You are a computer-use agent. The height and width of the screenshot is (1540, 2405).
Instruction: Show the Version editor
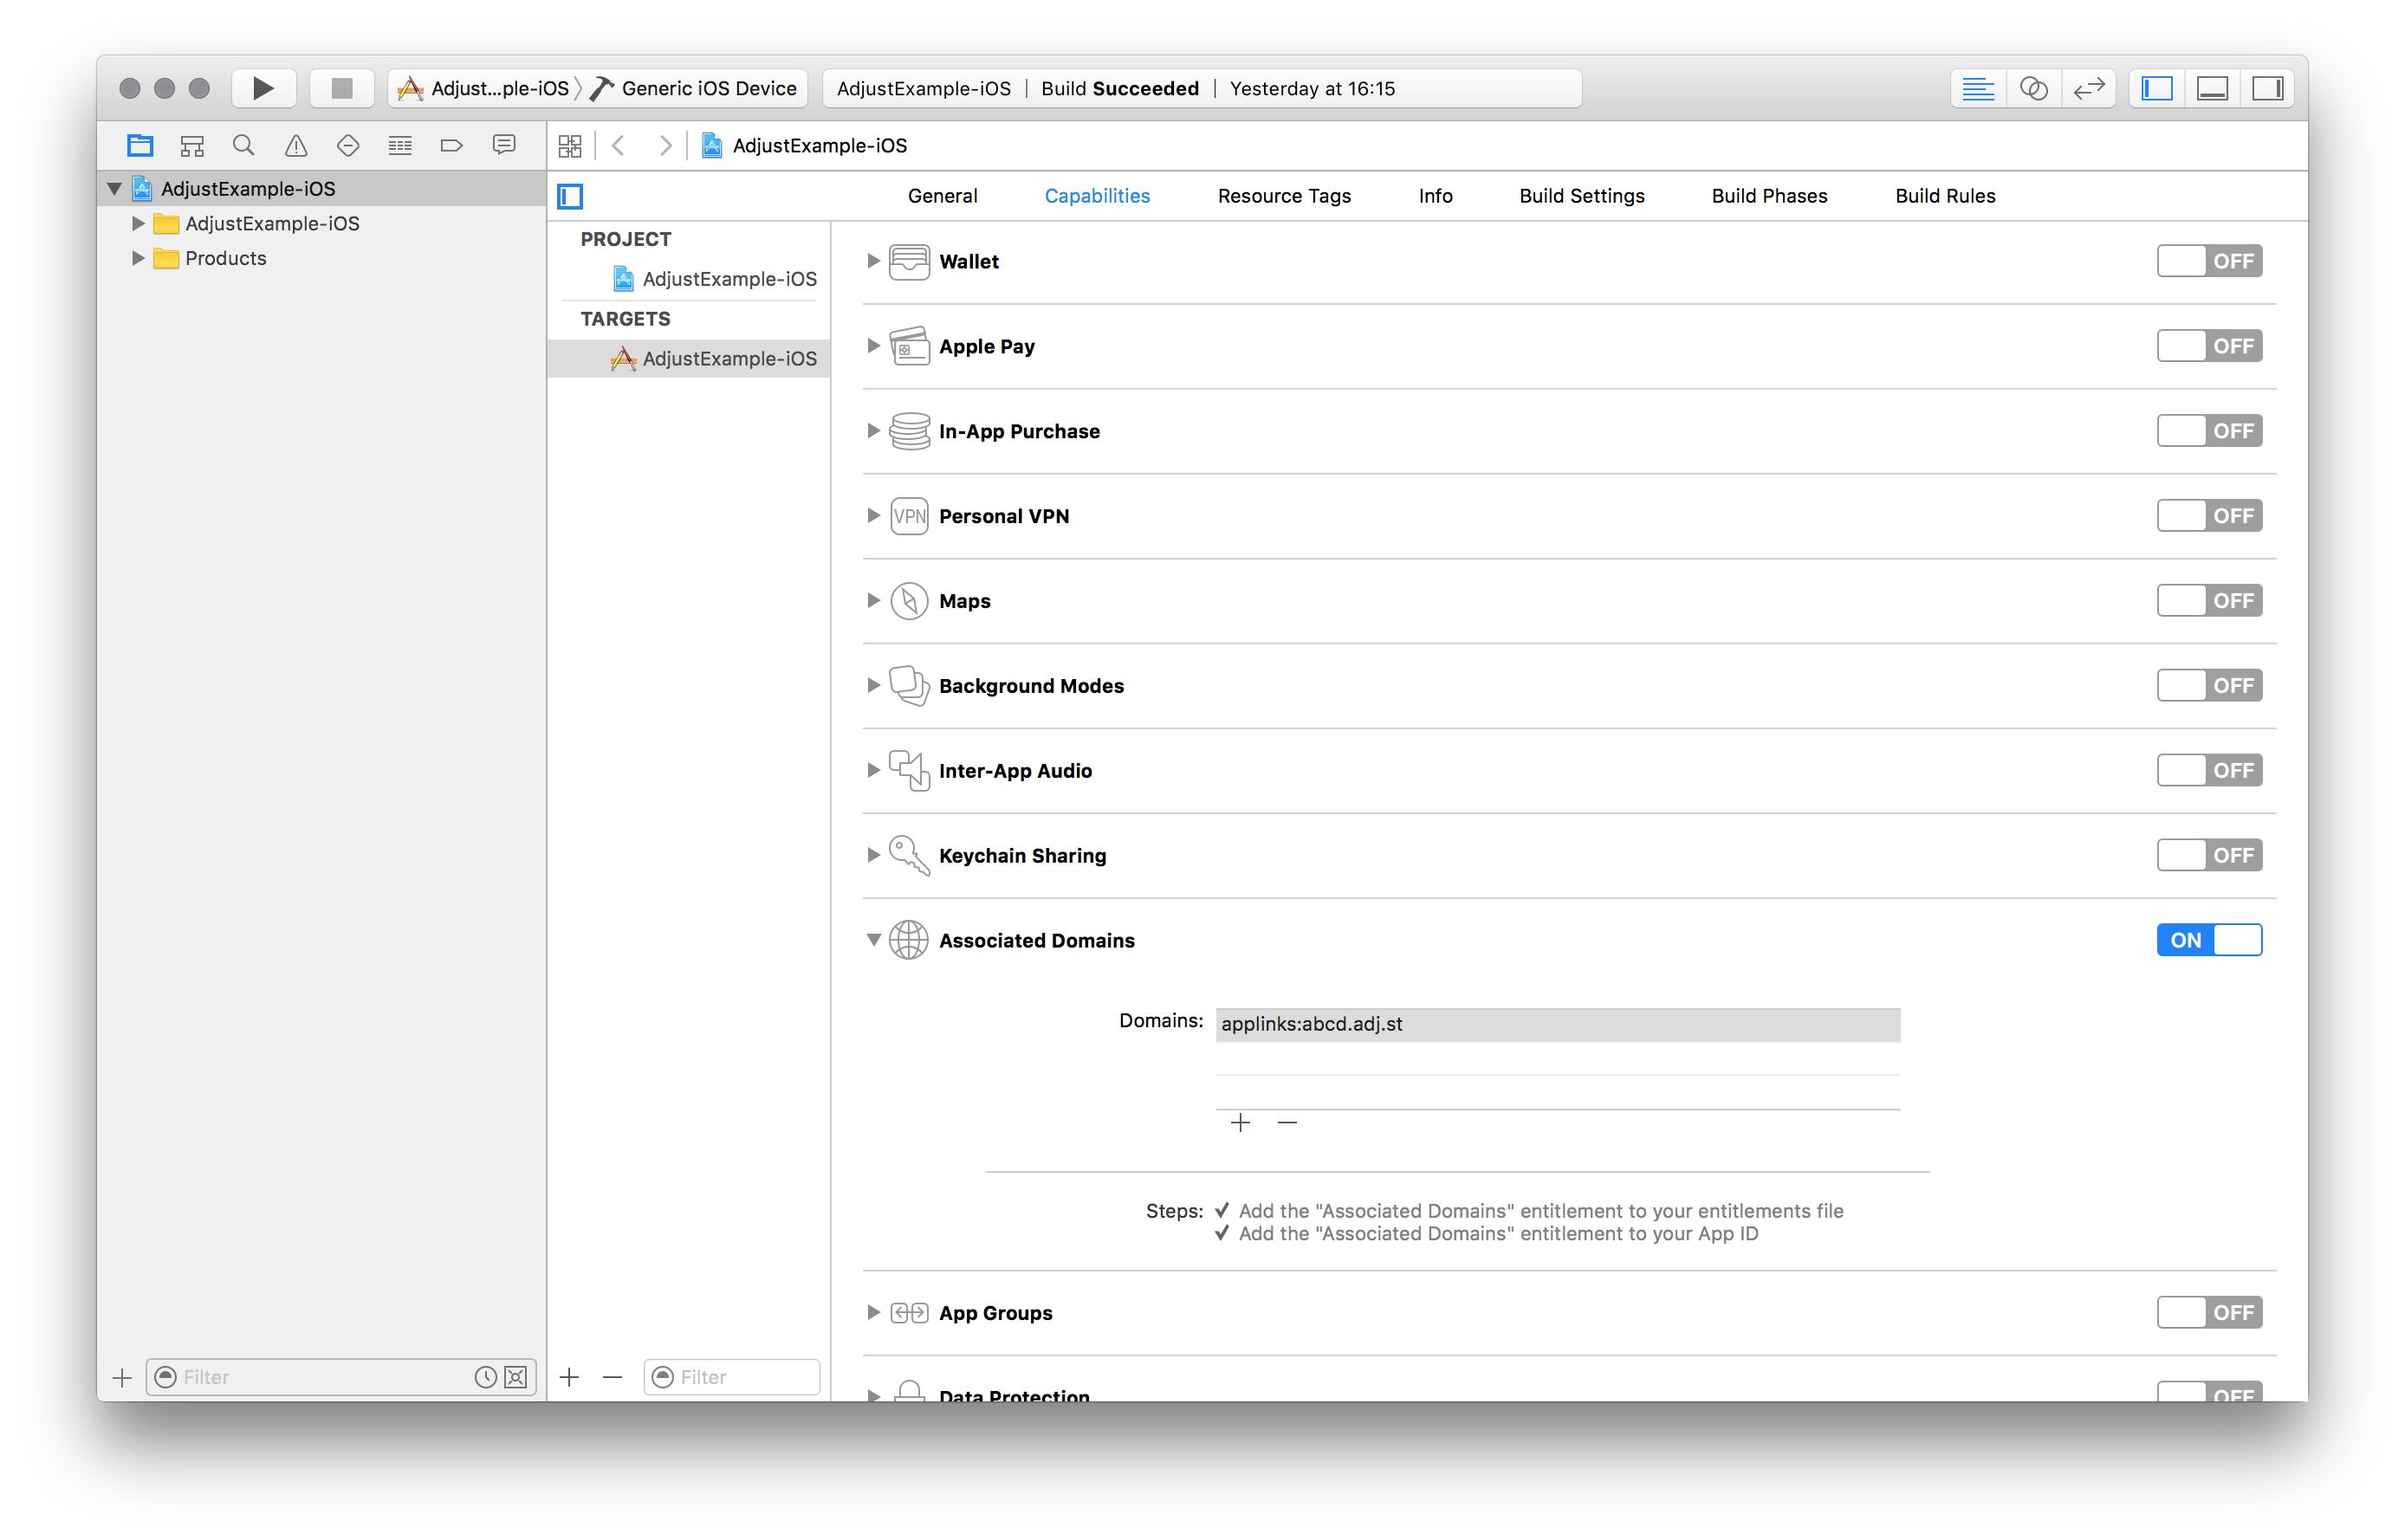tap(2088, 88)
